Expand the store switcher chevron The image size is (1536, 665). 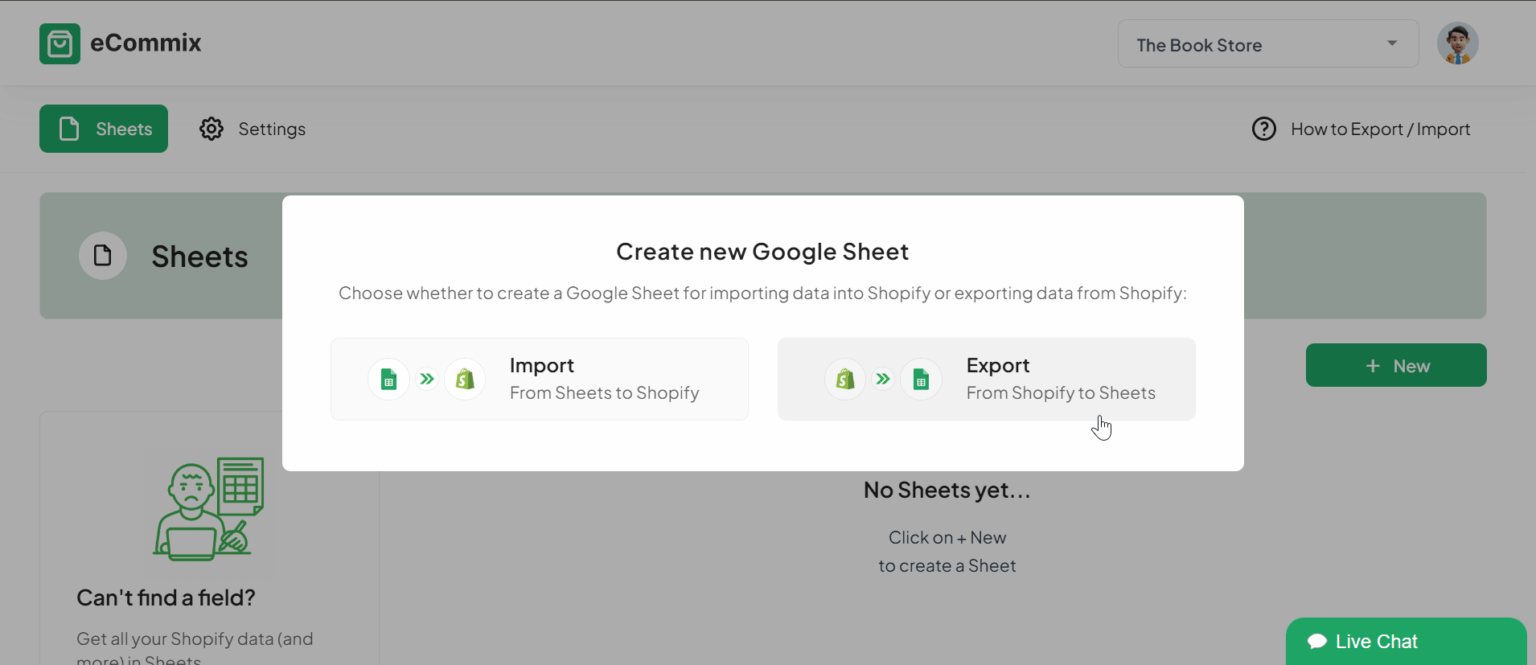[x=1390, y=43]
